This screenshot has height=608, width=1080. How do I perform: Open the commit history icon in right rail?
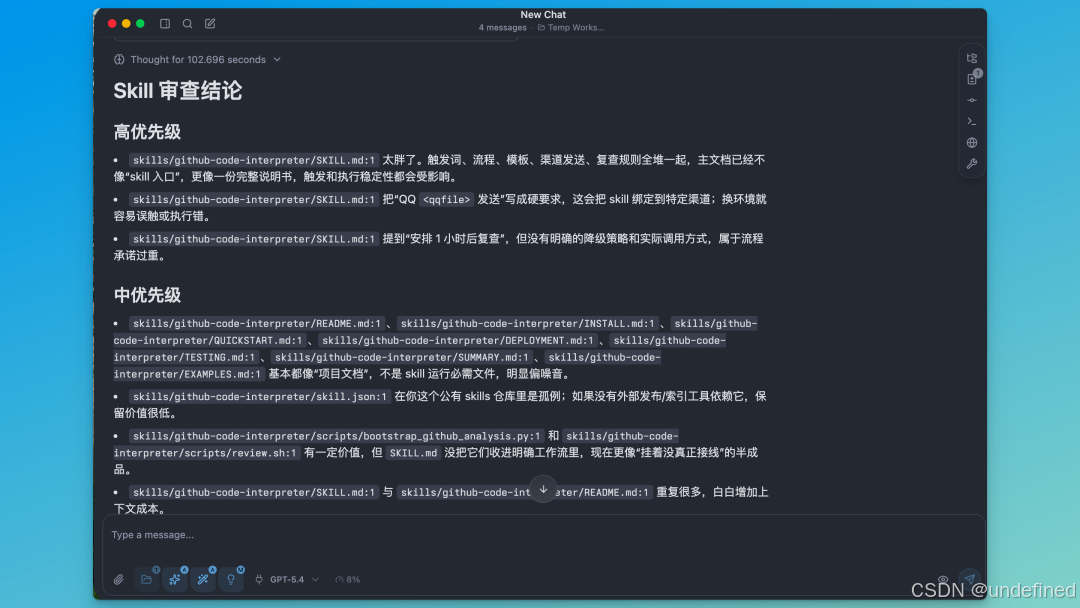point(972,101)
